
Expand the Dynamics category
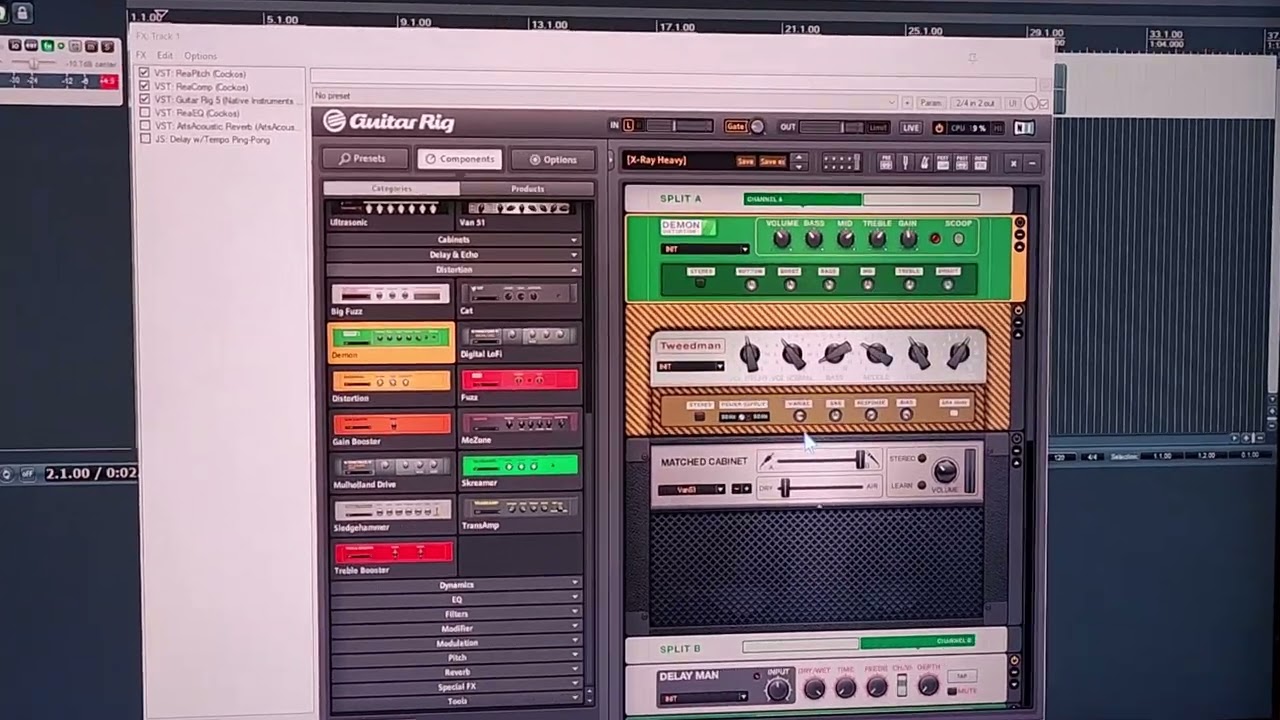pos(456,585)
